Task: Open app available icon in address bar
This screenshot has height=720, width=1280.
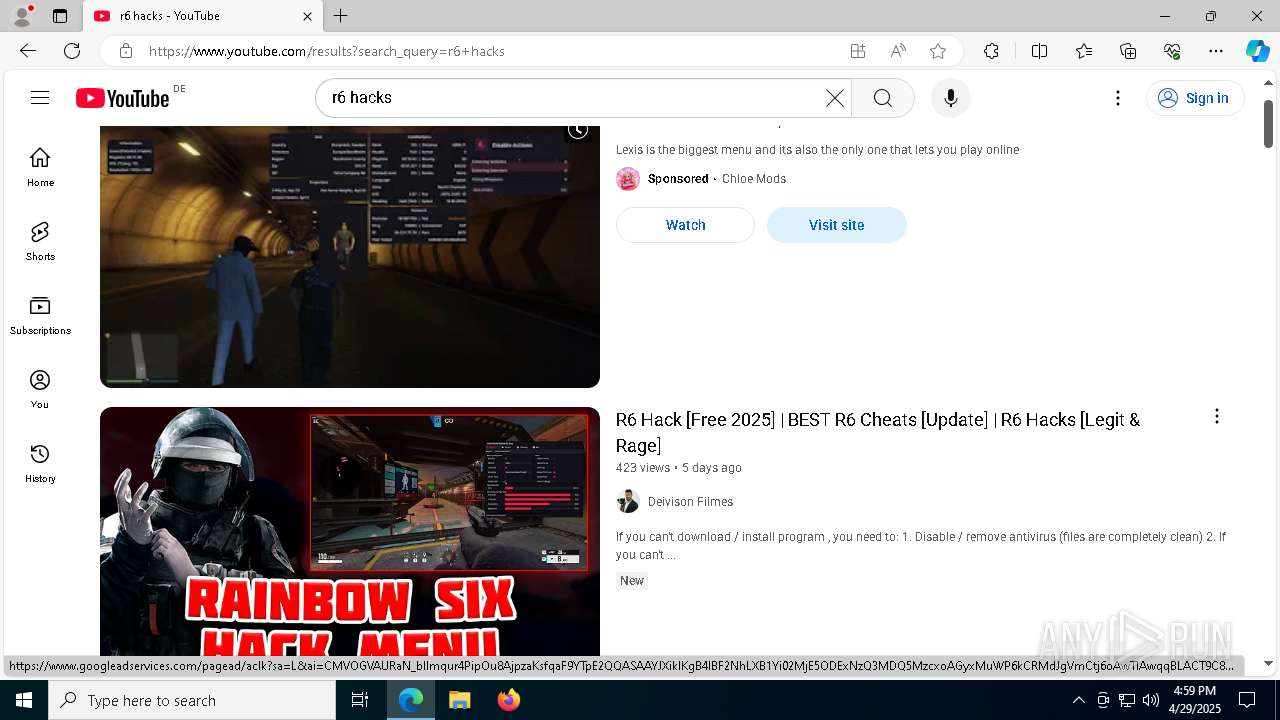Action: click(858, 51)
